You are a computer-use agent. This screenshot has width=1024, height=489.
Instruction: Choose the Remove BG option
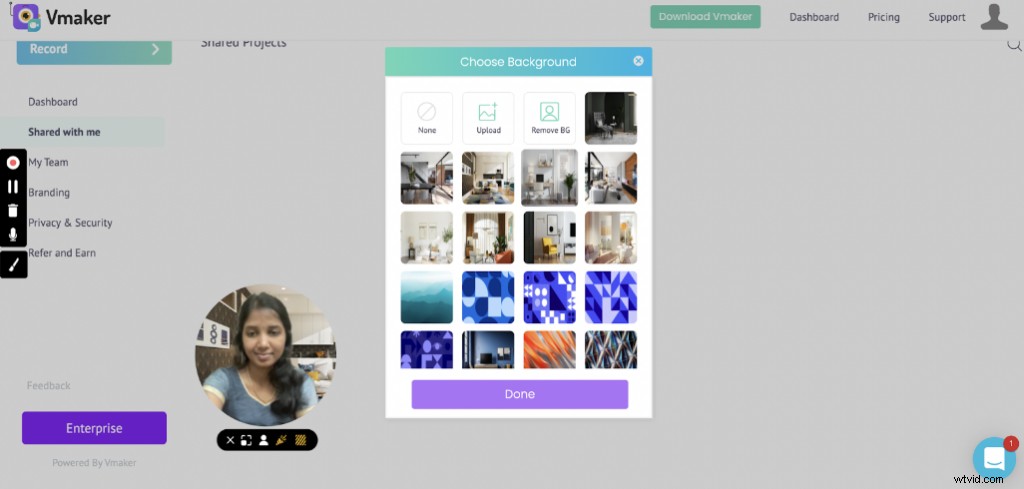tap(549, 118)
